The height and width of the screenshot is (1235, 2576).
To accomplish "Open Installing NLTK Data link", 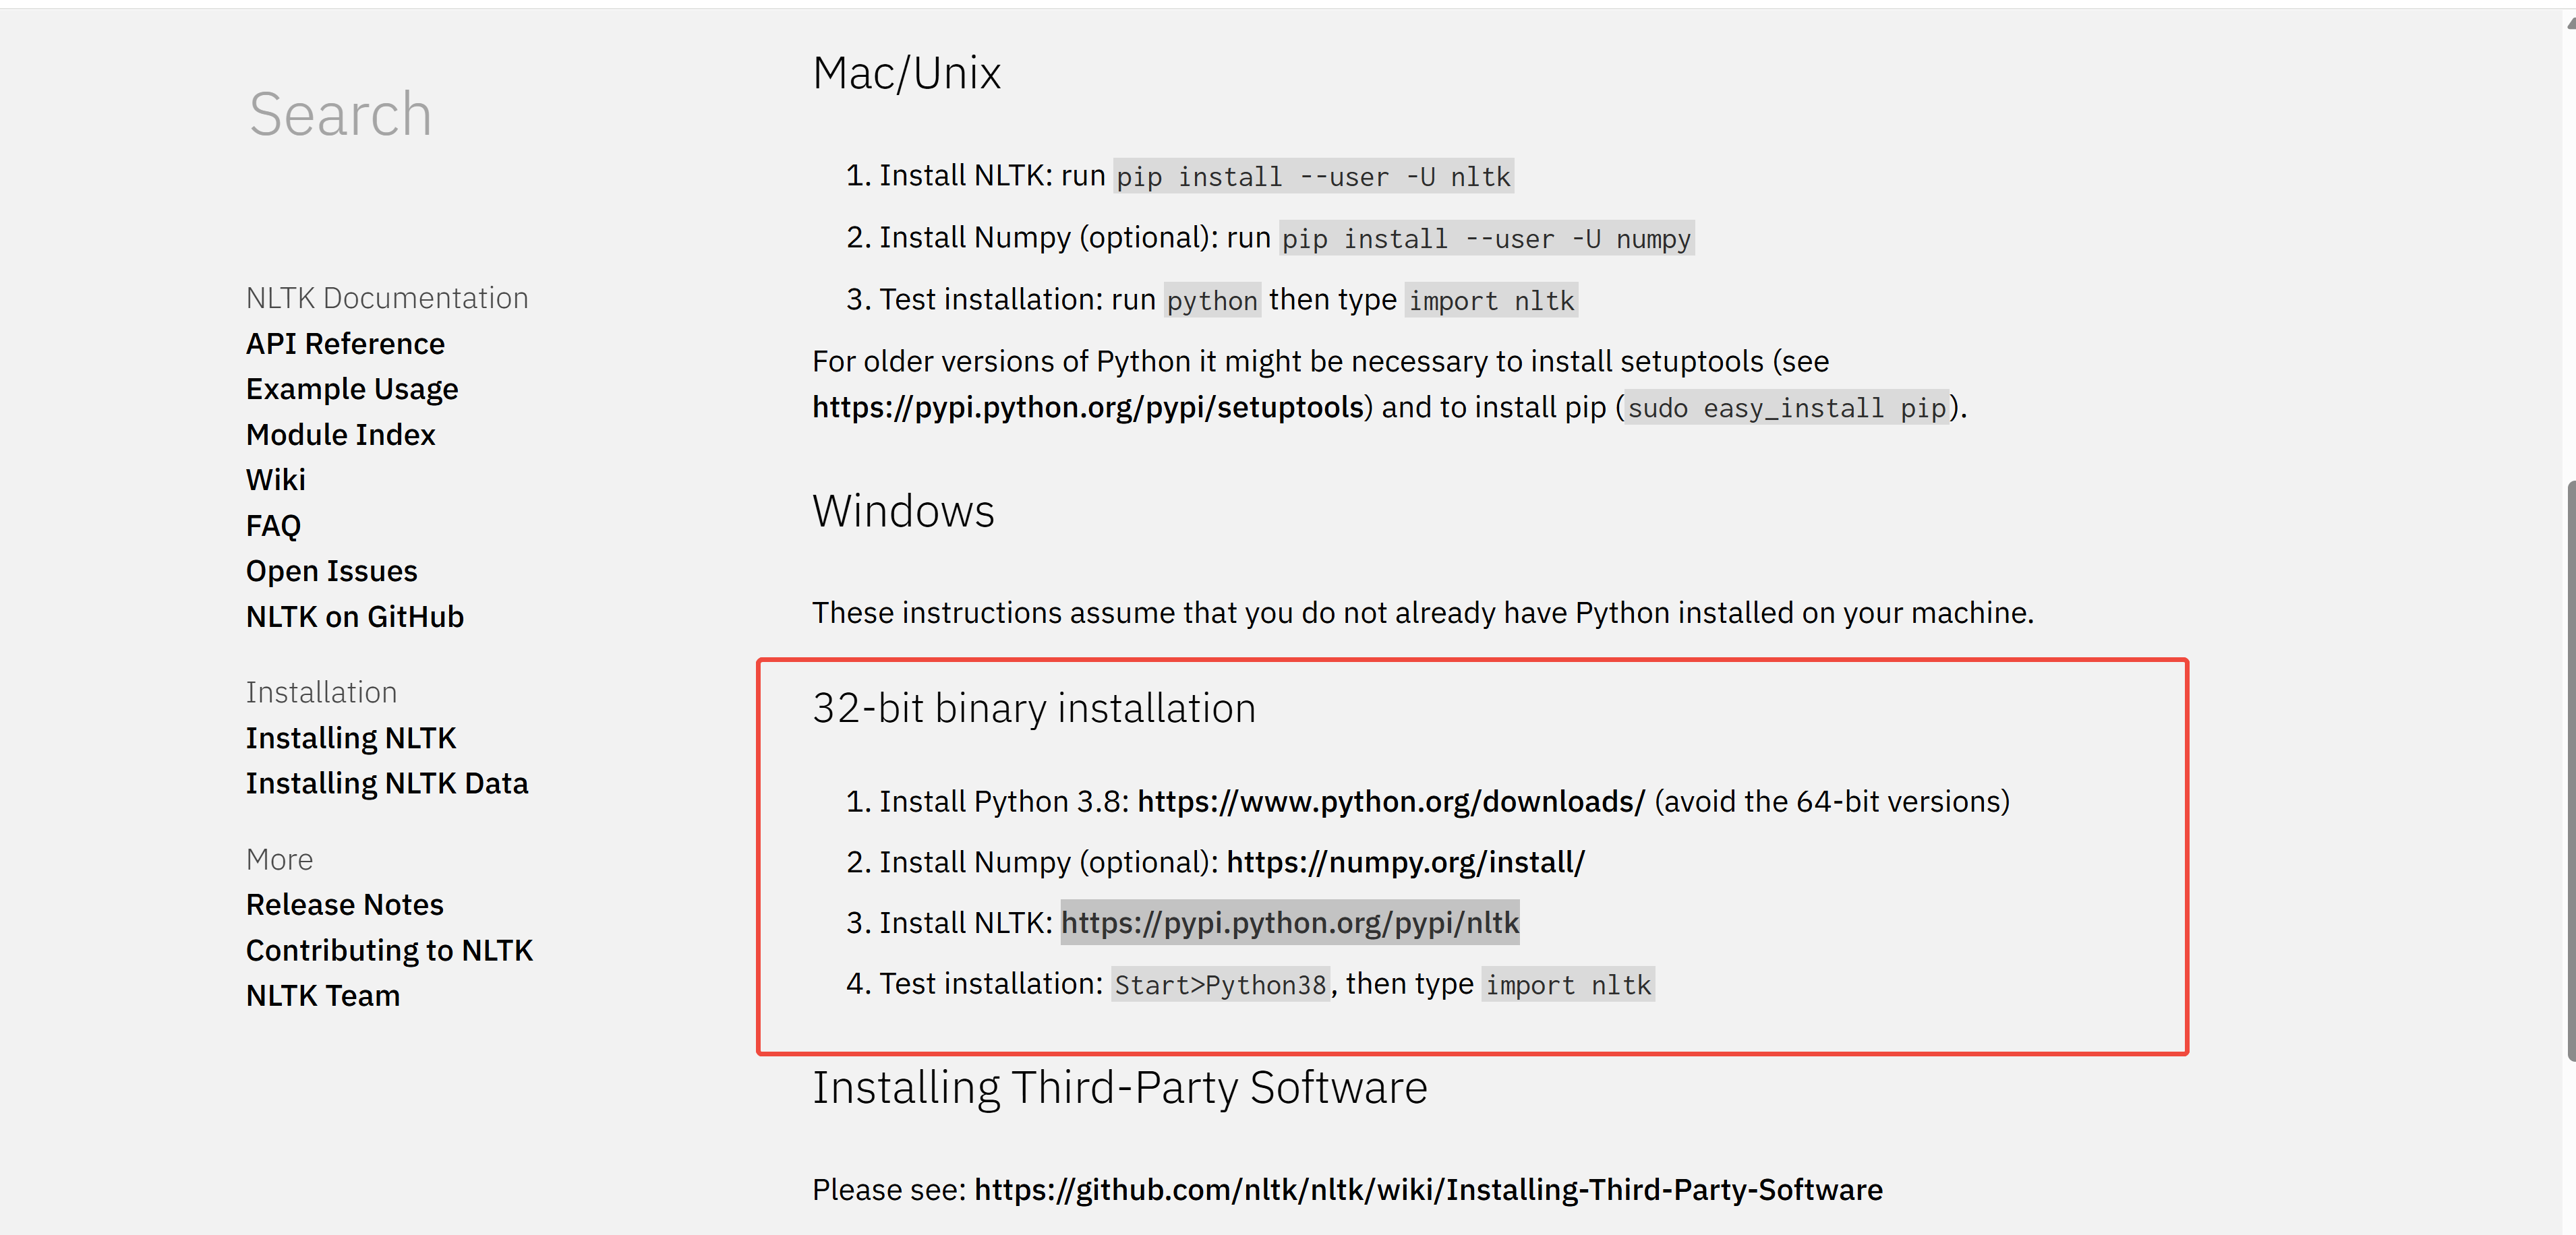I will click(x=387, y=783).
